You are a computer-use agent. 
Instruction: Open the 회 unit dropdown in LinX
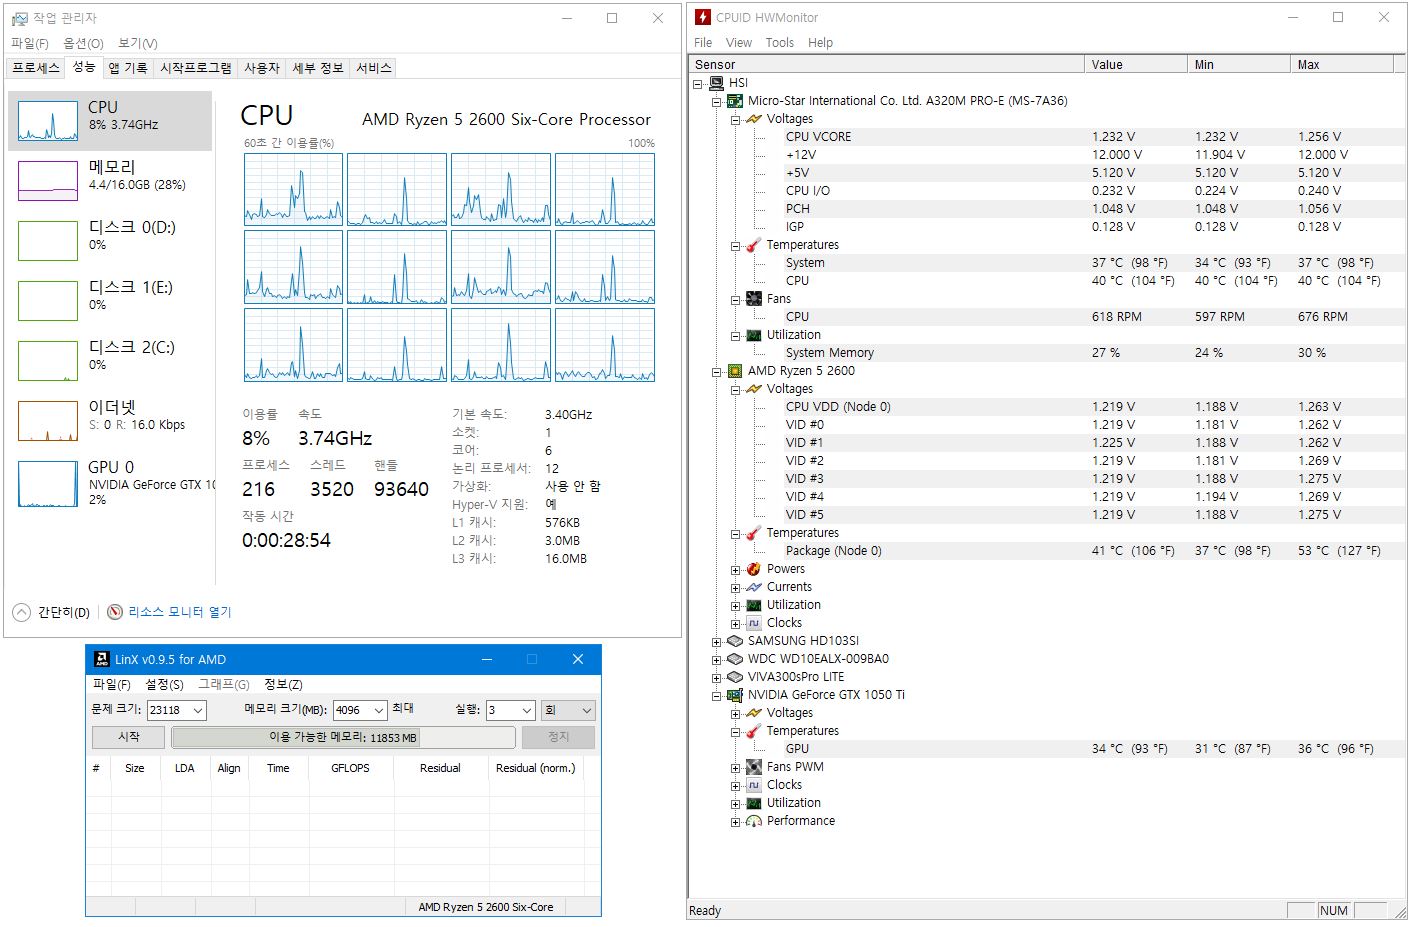[568, 710]
